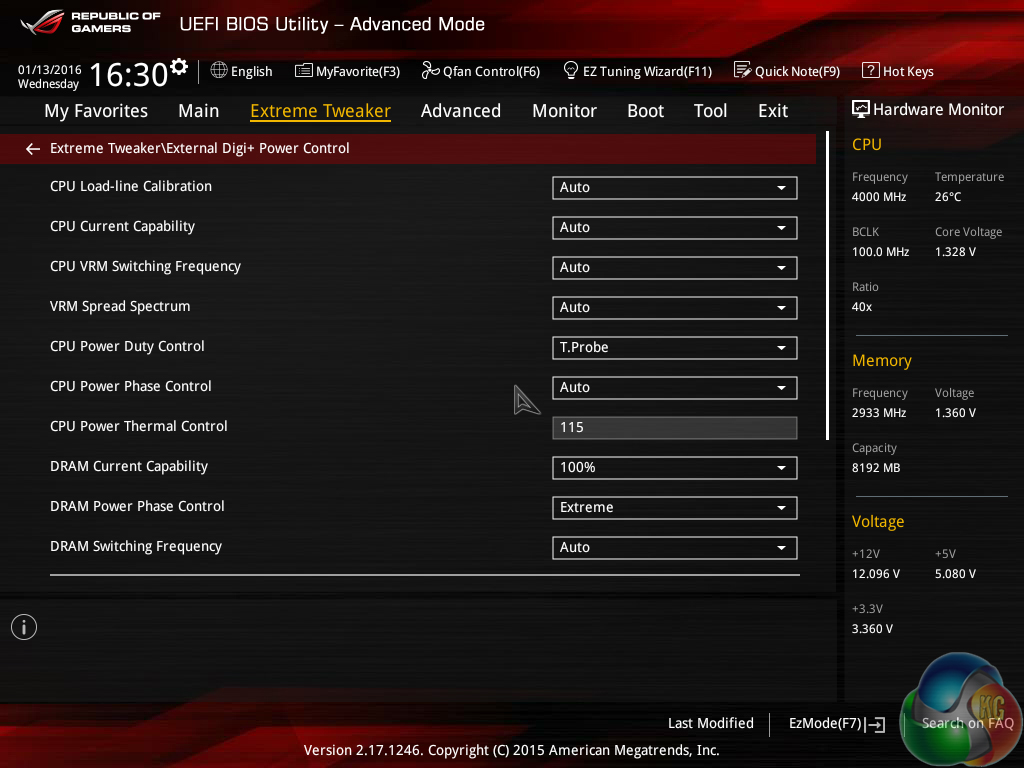Click the EzMode exit arrow icon
Screen dimensions: 1024x768
pyautogui.click(x=876, y=724)
